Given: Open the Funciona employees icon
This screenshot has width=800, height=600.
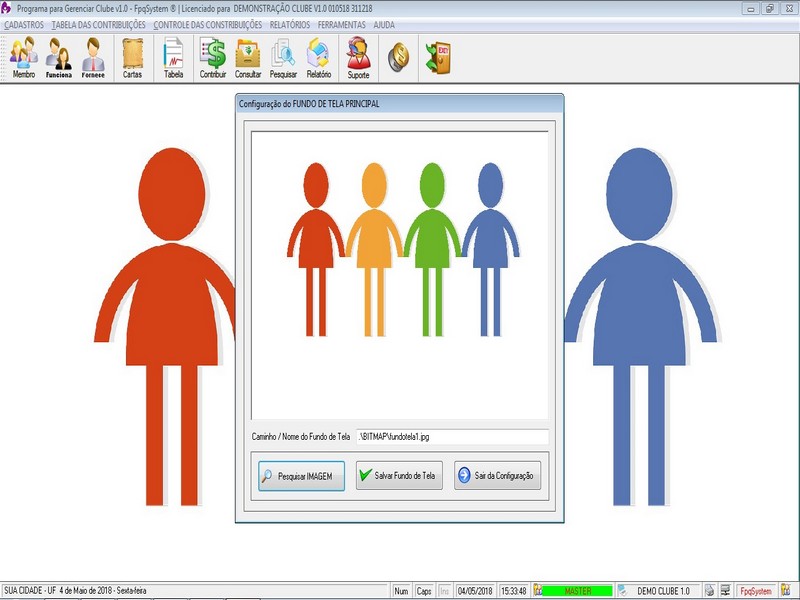Looking at the screenshot, I should pyautogui.click(x=59, y=58).
